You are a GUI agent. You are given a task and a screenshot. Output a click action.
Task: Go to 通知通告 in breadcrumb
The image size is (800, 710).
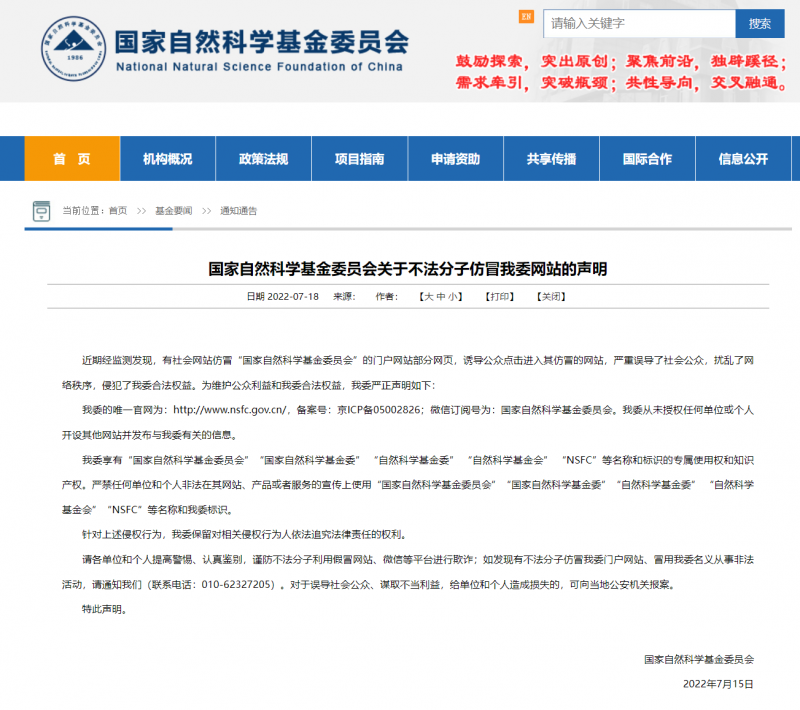(x=238, y=211)
